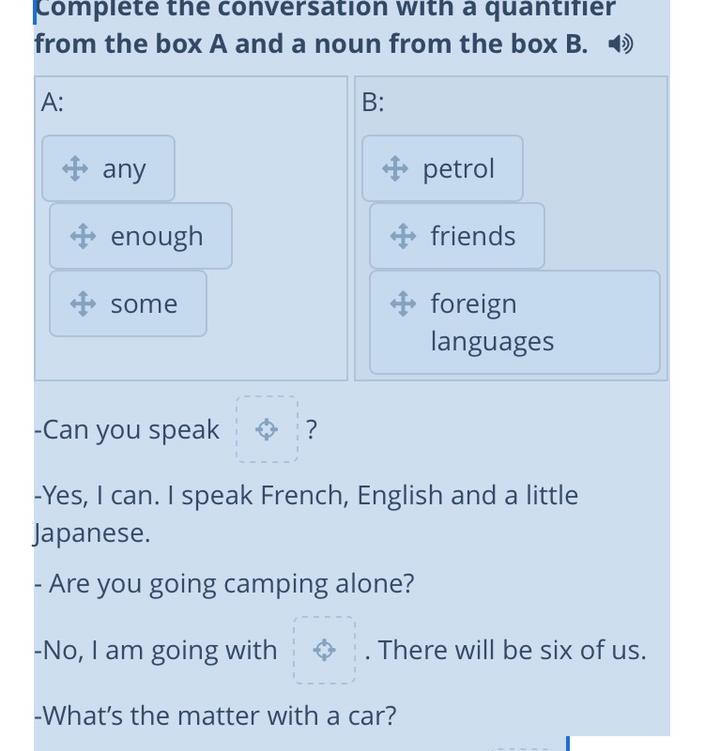Image resolution: width=704 pixels, height=751 pixels.
Task: Pick the "some" quantifier word
Action: [x=144, y=304]
